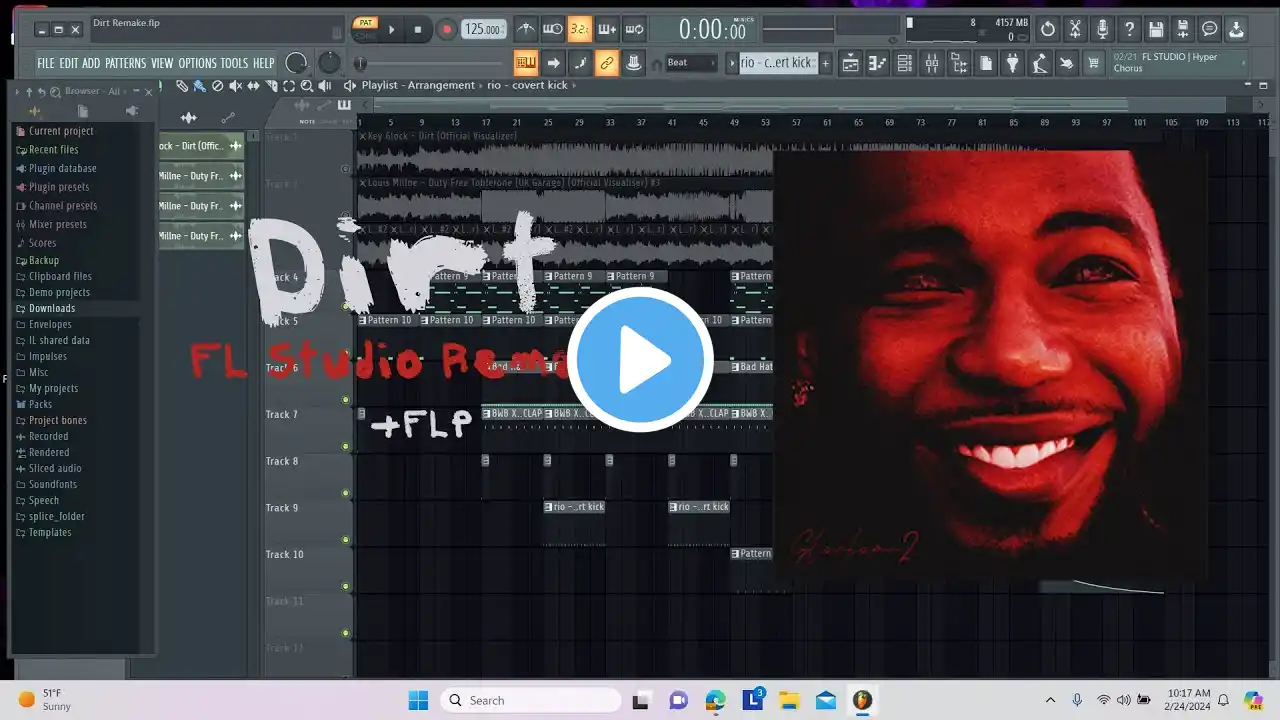The height and width of the screenshot is (720, 1280).
Task: Open the pattern selector 'rio - c..ert kick'
Action: pos(776,63)
